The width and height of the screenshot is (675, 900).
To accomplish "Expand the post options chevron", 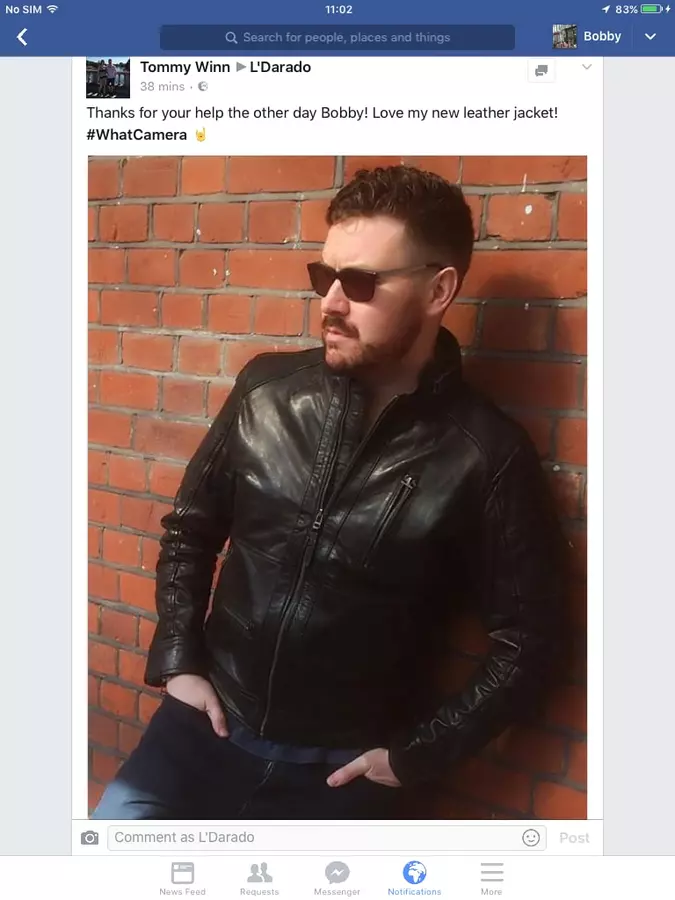I will click(587, 67).
